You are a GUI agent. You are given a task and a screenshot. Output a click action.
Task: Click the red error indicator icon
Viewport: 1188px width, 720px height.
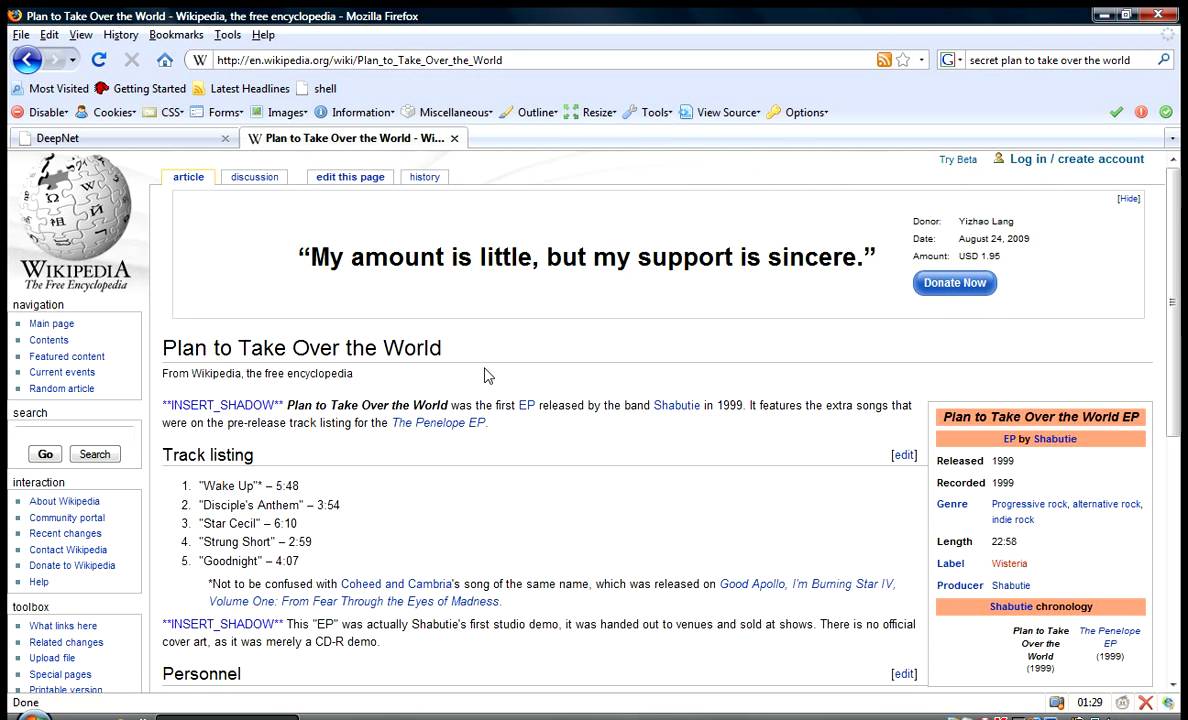click(1141, 112)
